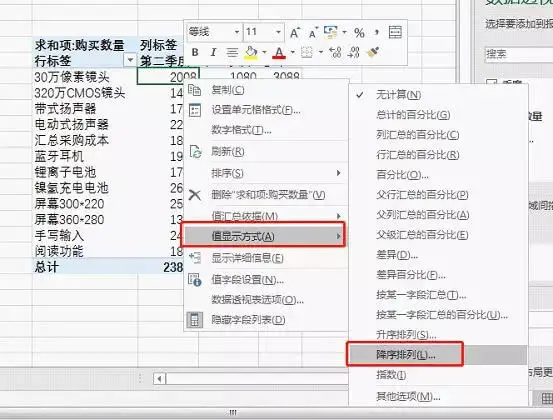The height and width of the screenshot is (420, 553).
Task: Apply the yellow fill color bucket
Action: point(251,53)
